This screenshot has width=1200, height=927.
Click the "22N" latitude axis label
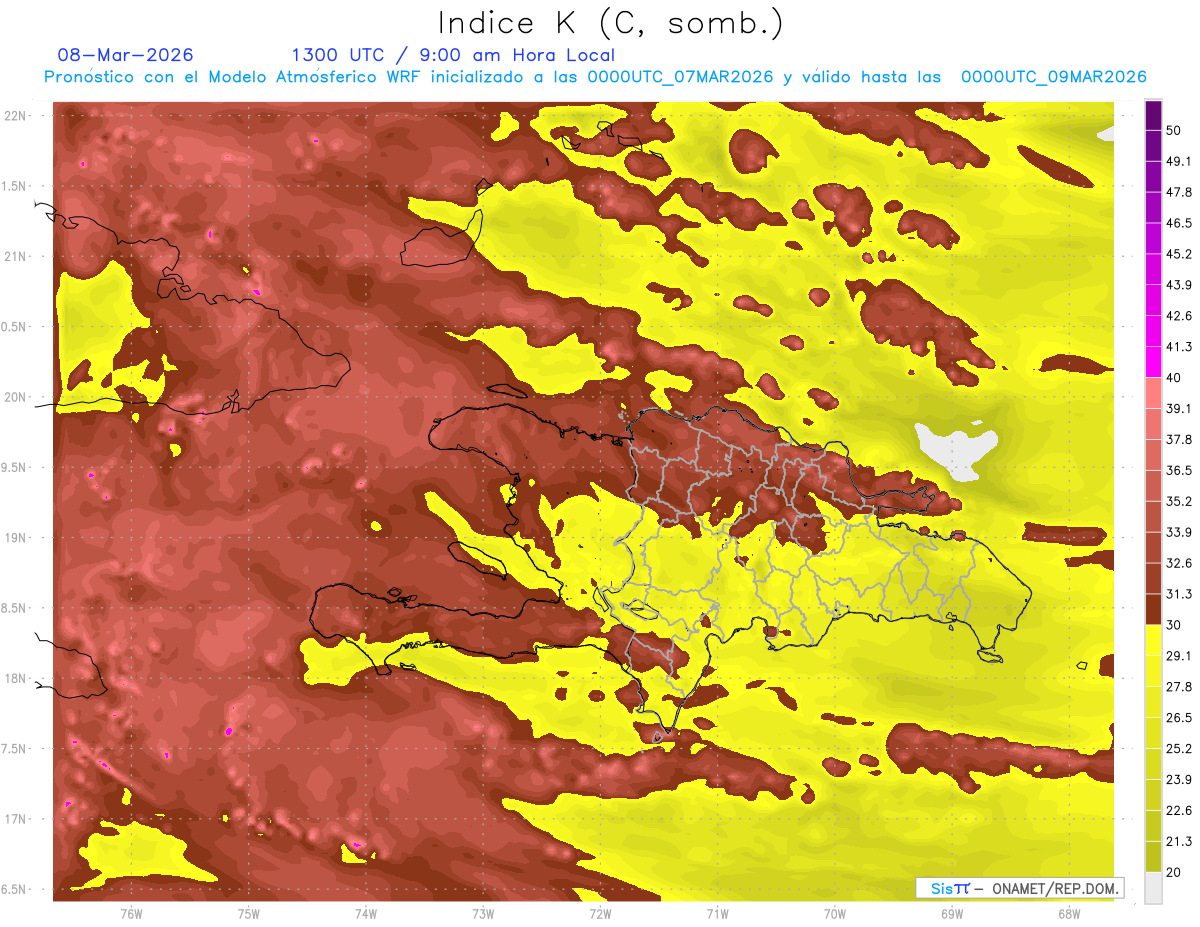[17, 116]
